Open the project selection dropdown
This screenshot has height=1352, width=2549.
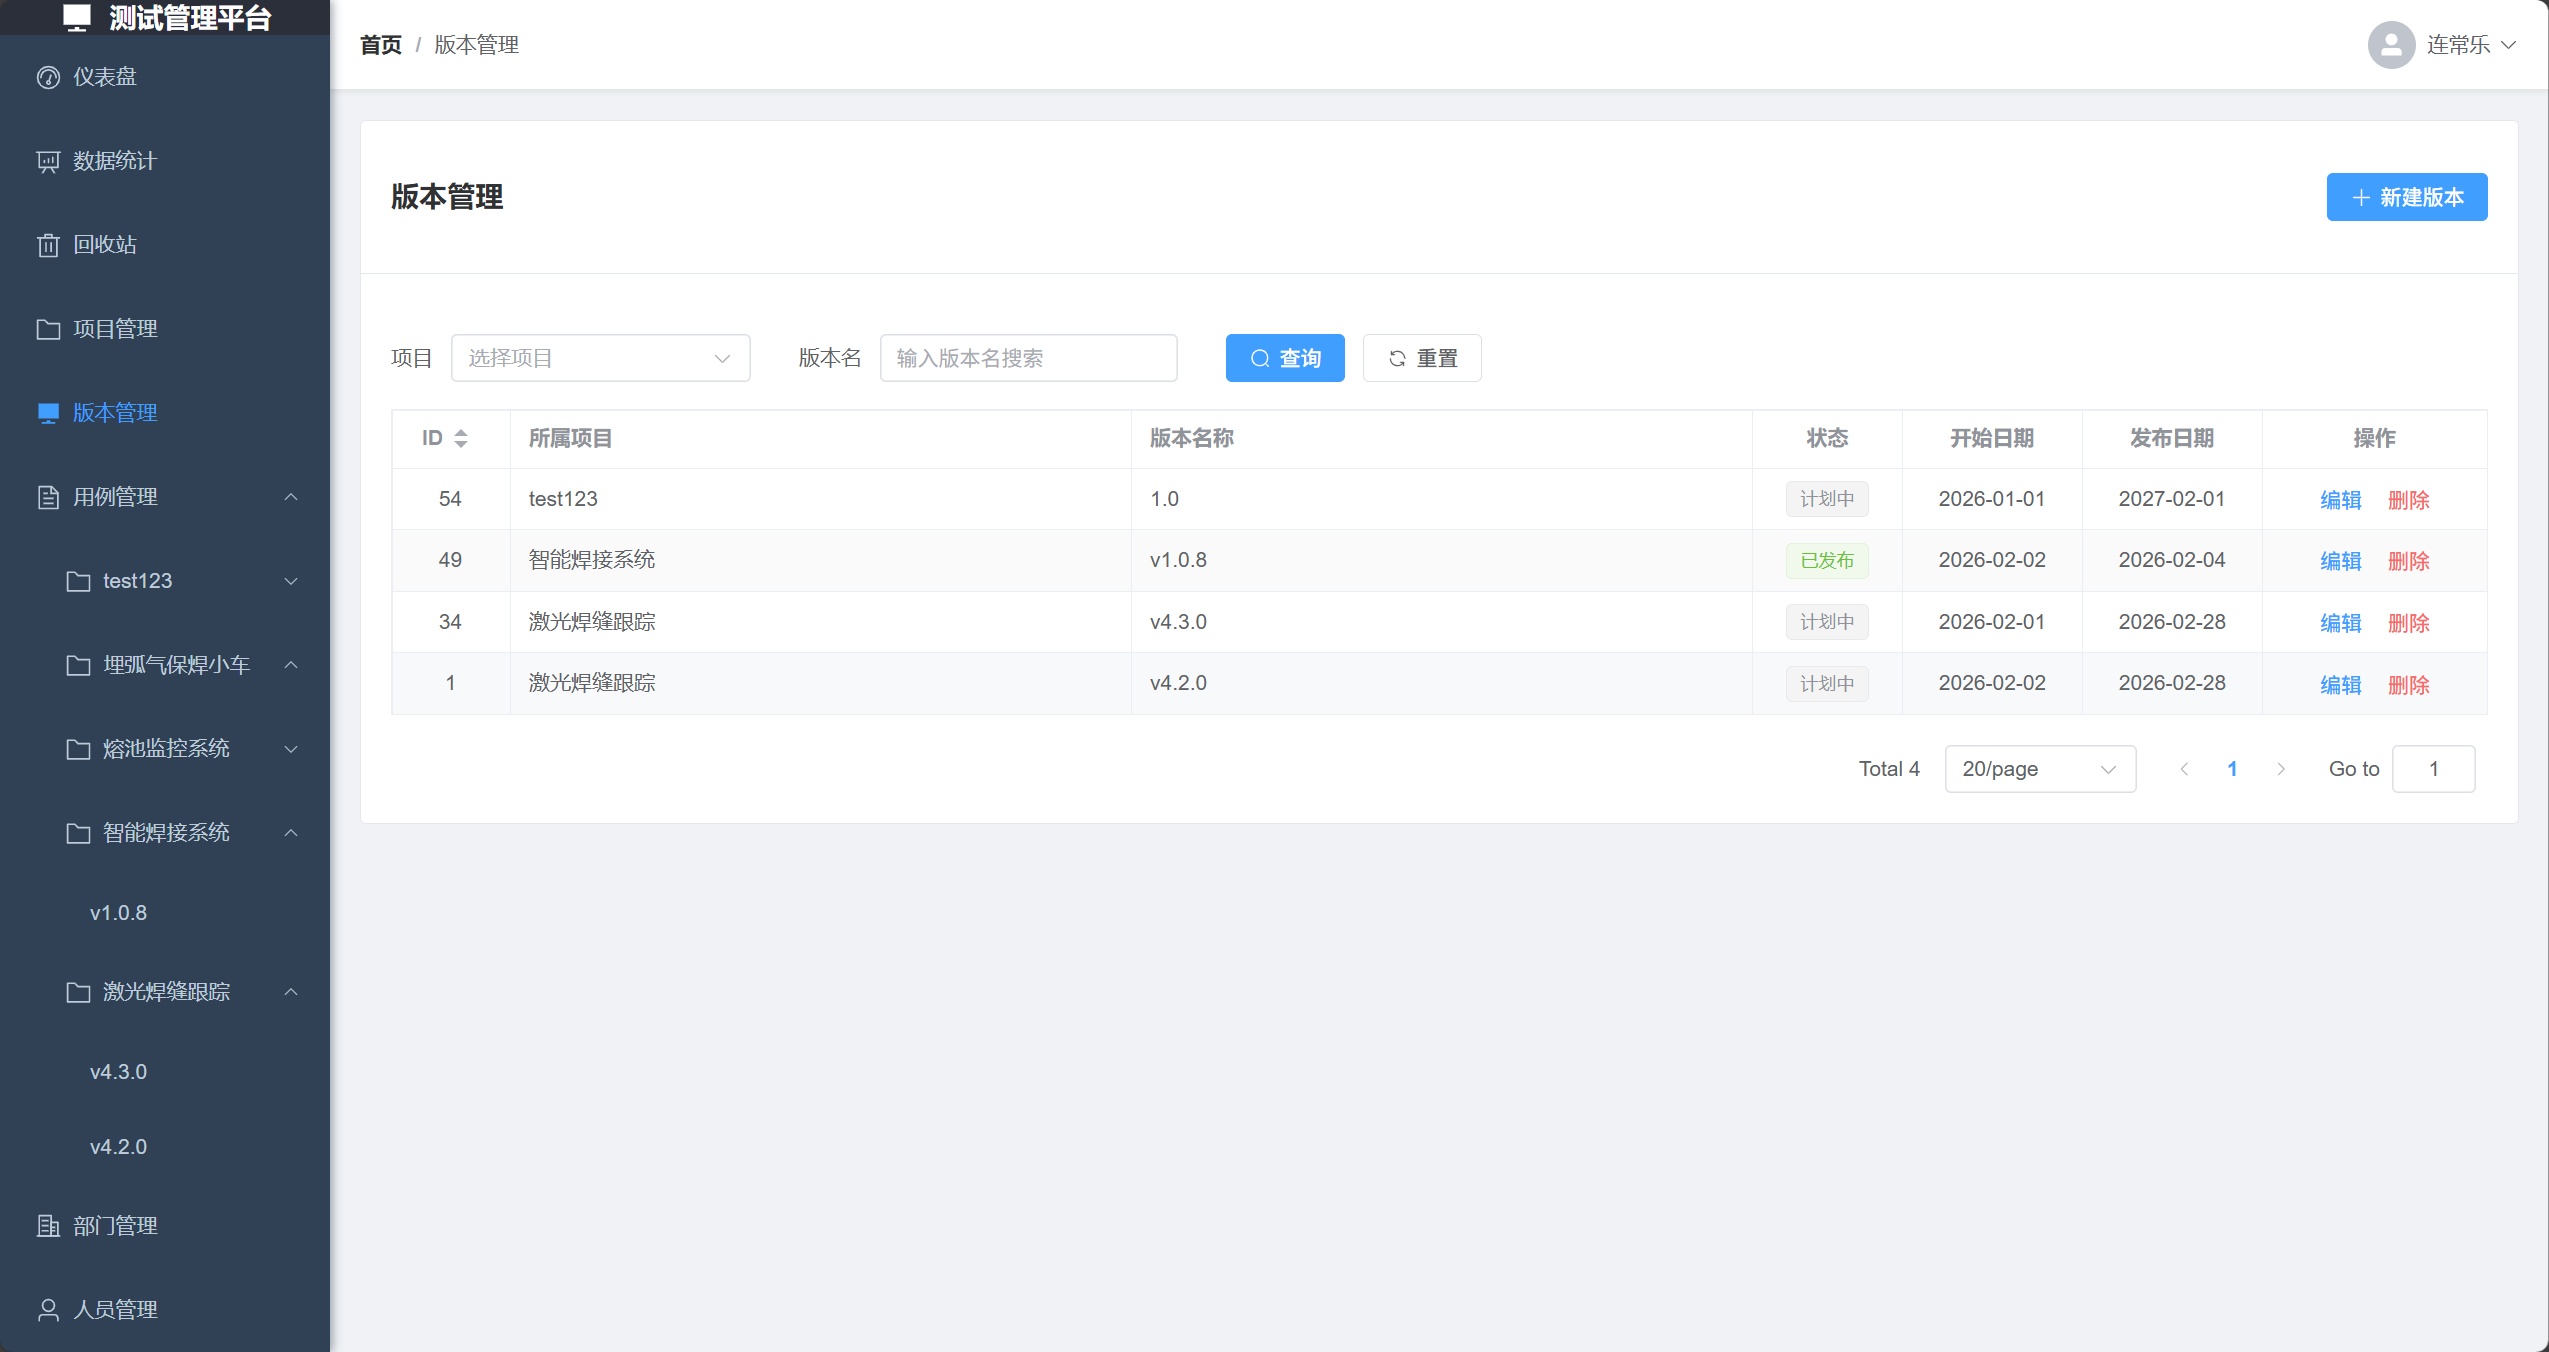(600, 358)
